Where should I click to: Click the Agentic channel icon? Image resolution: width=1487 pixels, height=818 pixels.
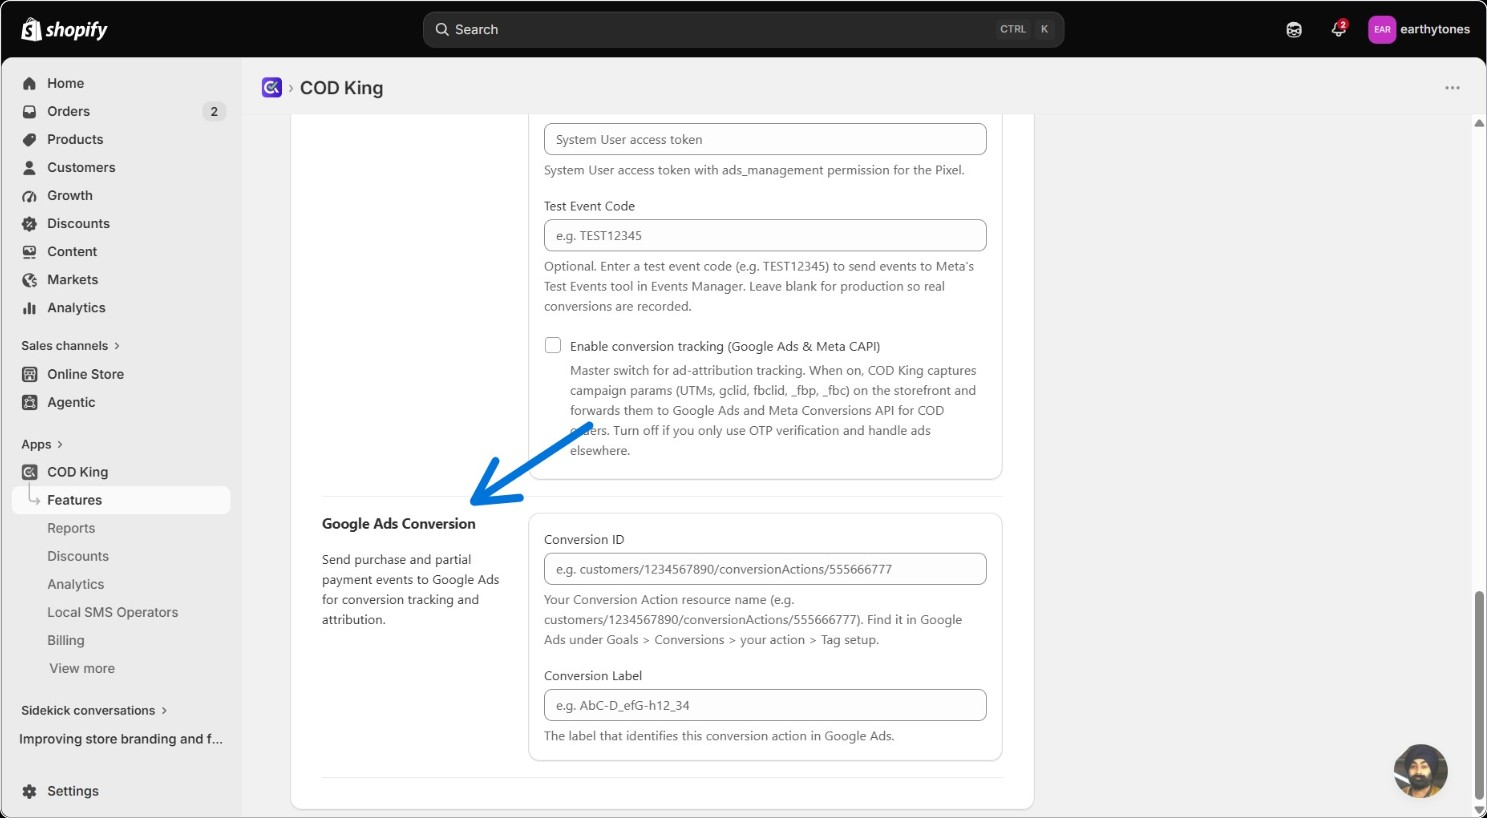[x=30, y=402]
